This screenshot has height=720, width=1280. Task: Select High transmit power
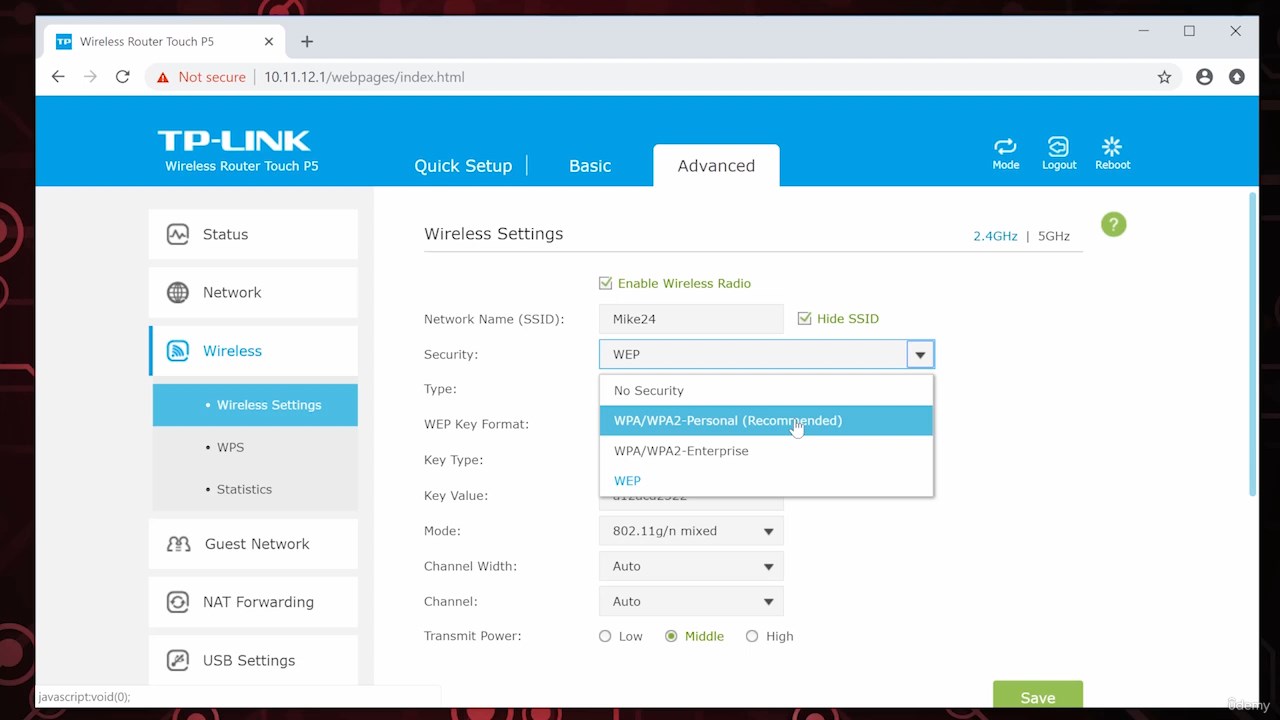[x=752, y=636]
